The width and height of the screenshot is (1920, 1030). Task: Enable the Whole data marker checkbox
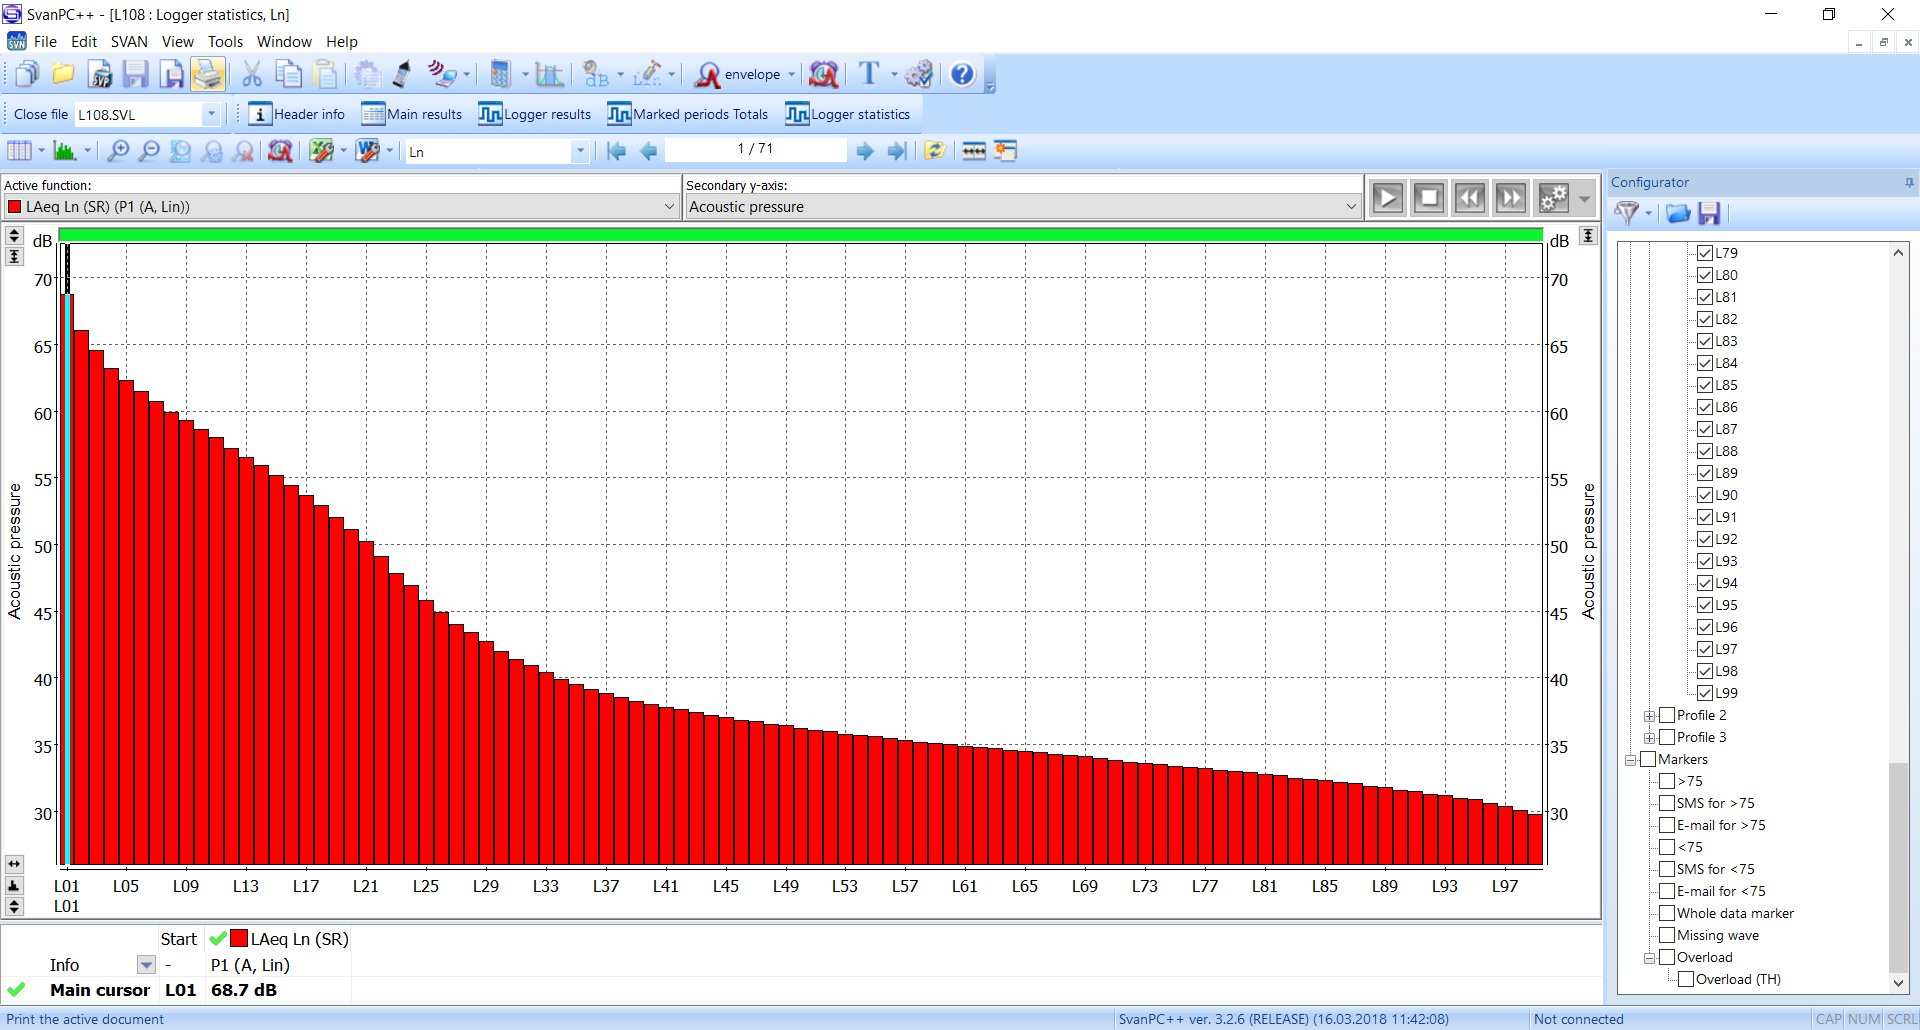point(1667,913)
